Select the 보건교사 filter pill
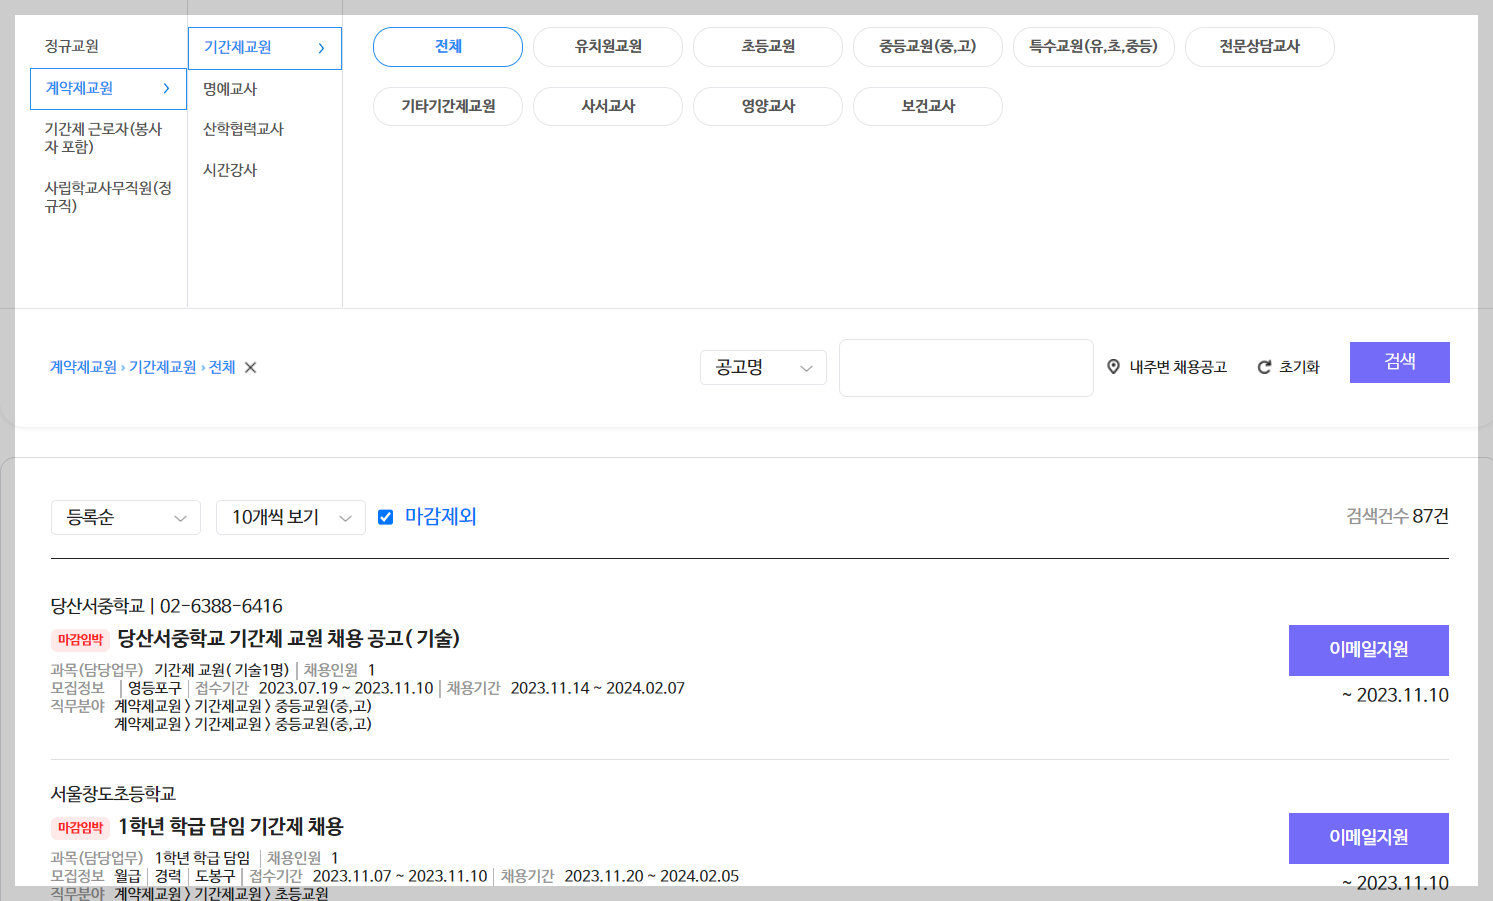This screenshot has height=901, width=1493. coord(927,106)
